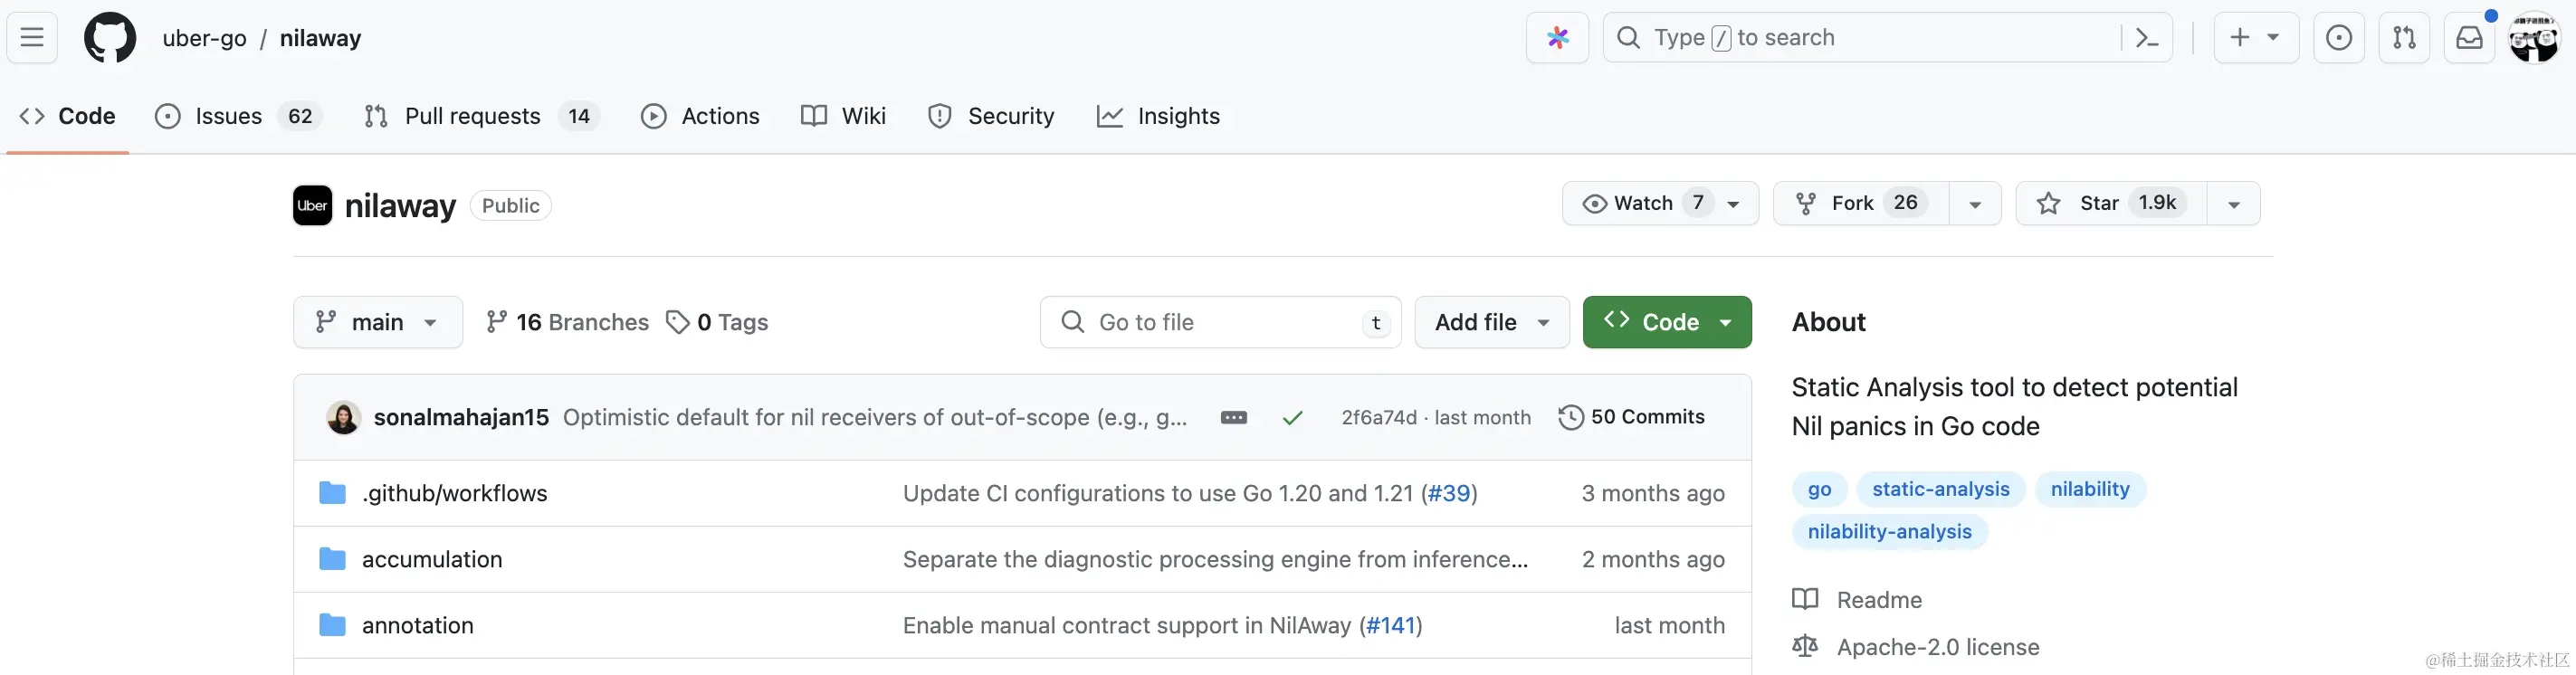Click the annotation folder icon
Screen dimensions: 2576x675
[332, 625]
